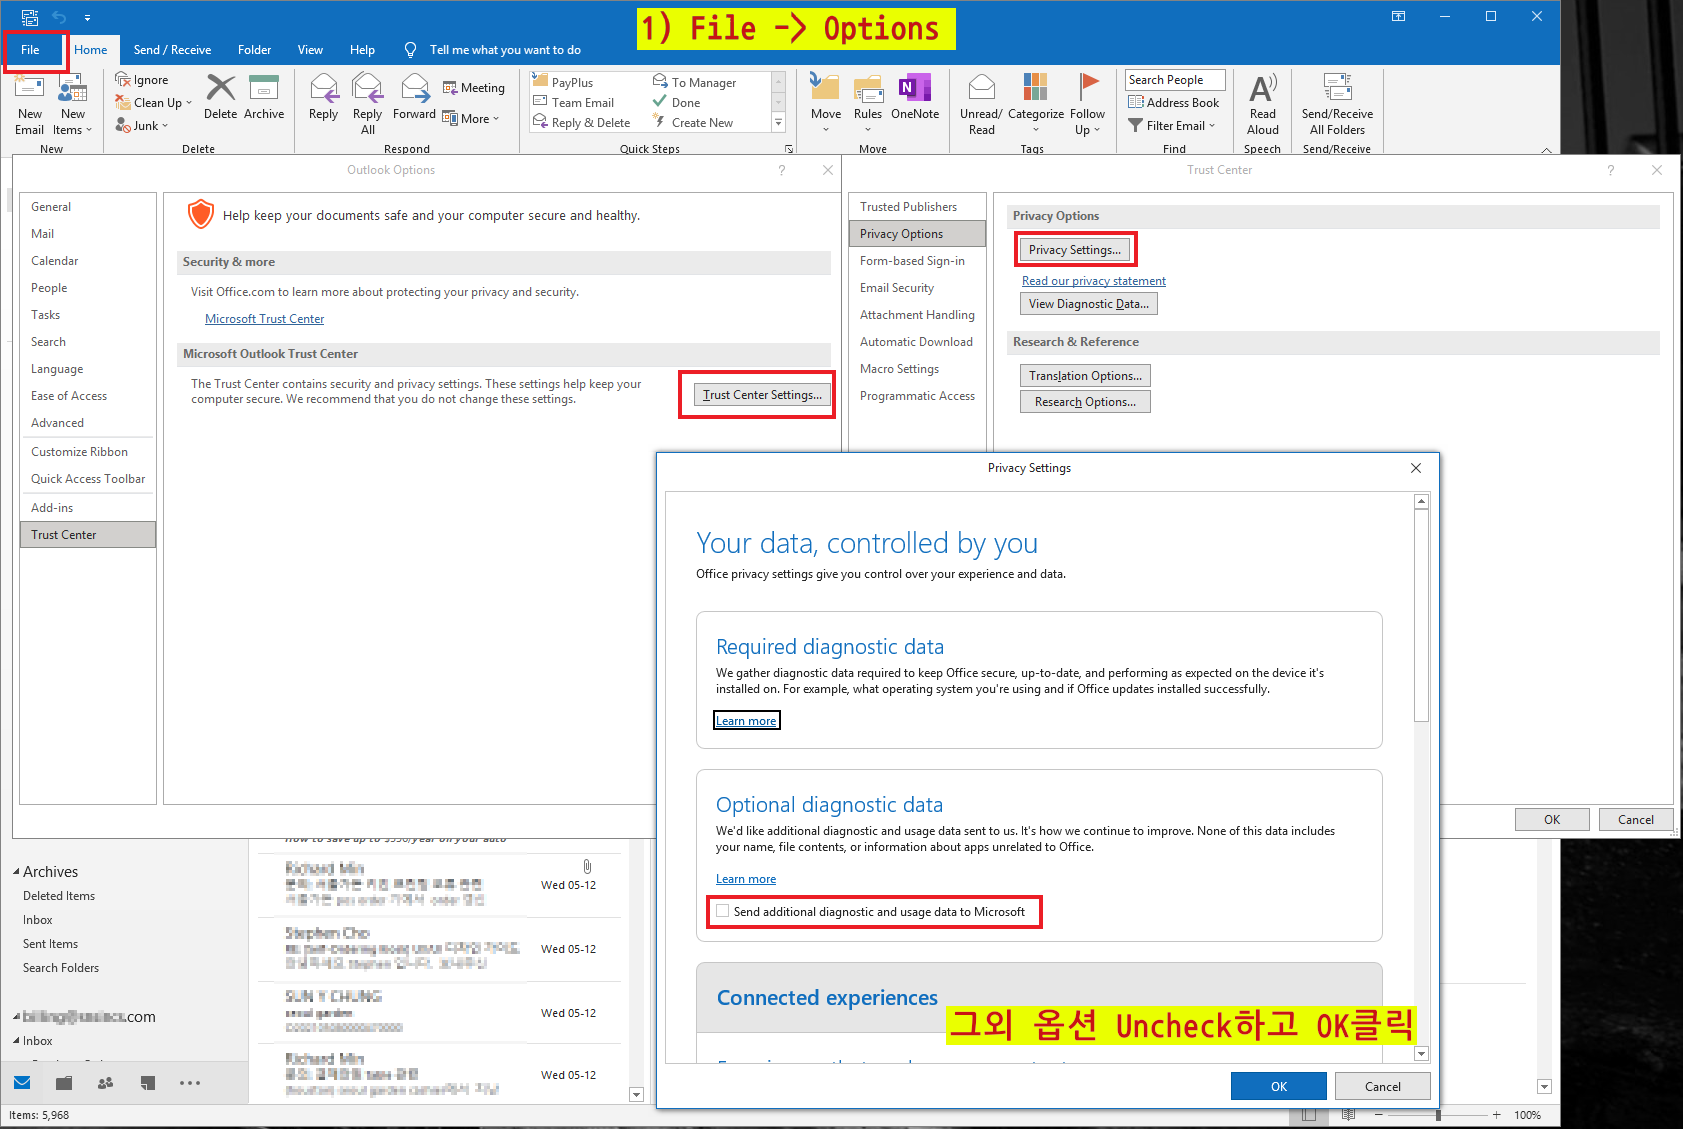
Task: Click the Done quick step
Action: [676, 102]
